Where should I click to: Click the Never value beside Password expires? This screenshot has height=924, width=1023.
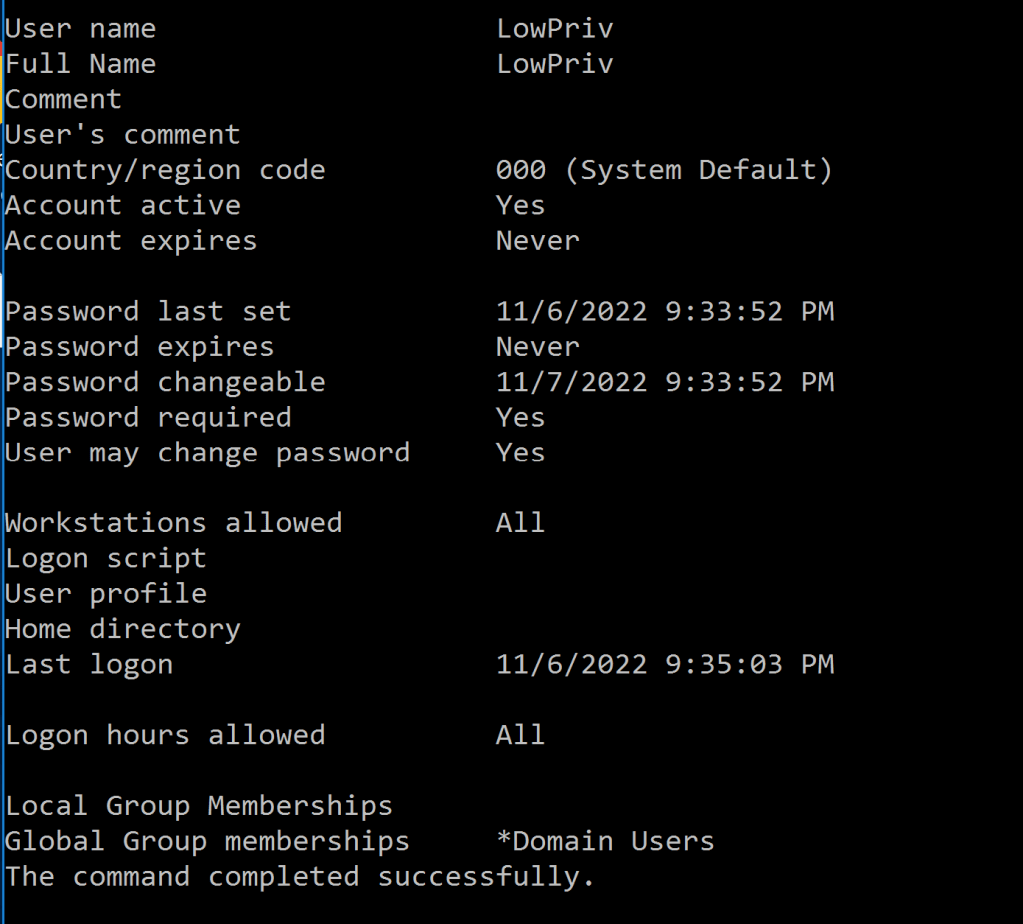[x=537, y=347]
